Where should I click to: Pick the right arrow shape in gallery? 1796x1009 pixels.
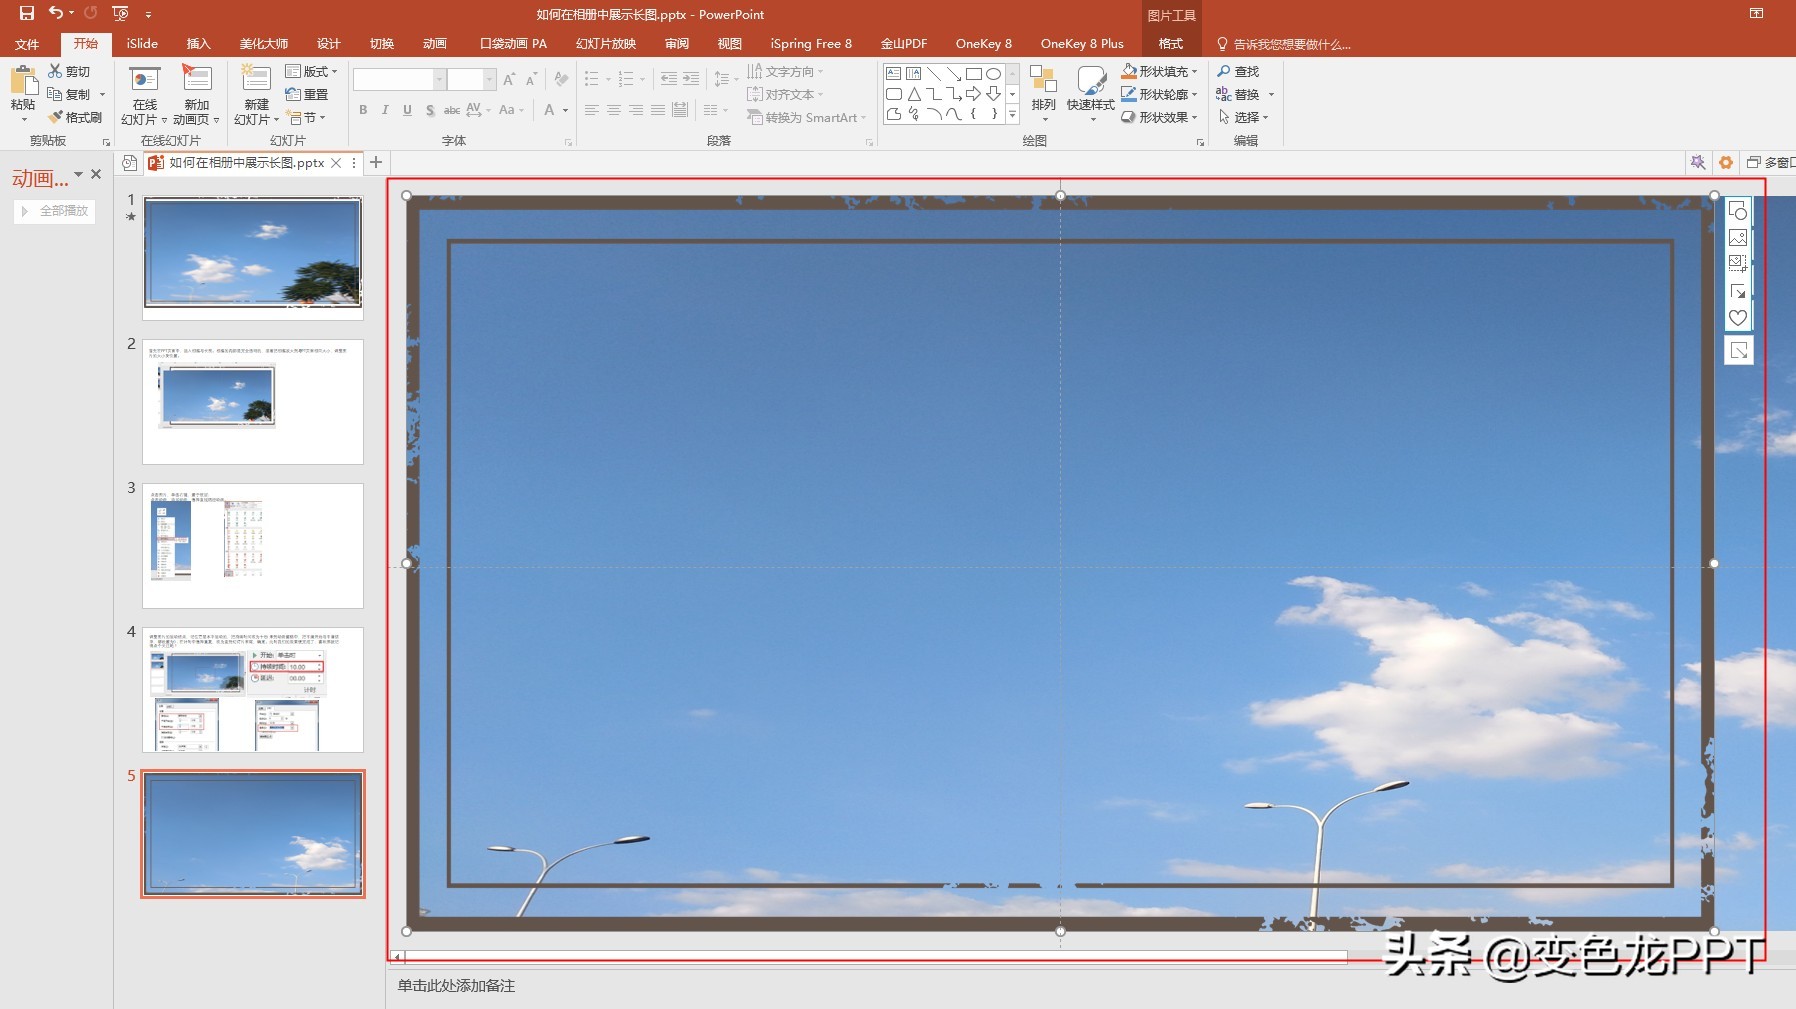[973, 94]
